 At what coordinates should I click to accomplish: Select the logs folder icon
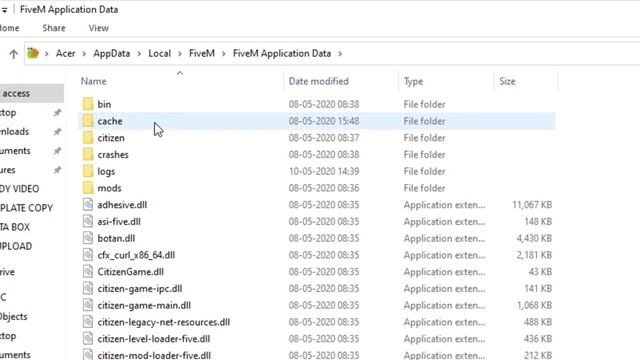pyautogui.click(x=88, y=171)
